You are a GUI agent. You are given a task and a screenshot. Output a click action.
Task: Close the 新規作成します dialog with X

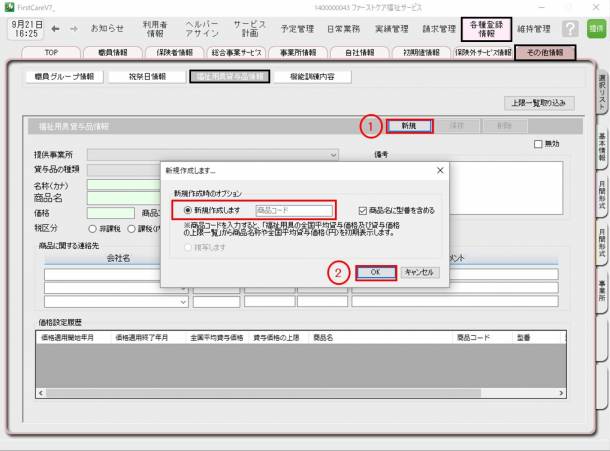(440, 171)
